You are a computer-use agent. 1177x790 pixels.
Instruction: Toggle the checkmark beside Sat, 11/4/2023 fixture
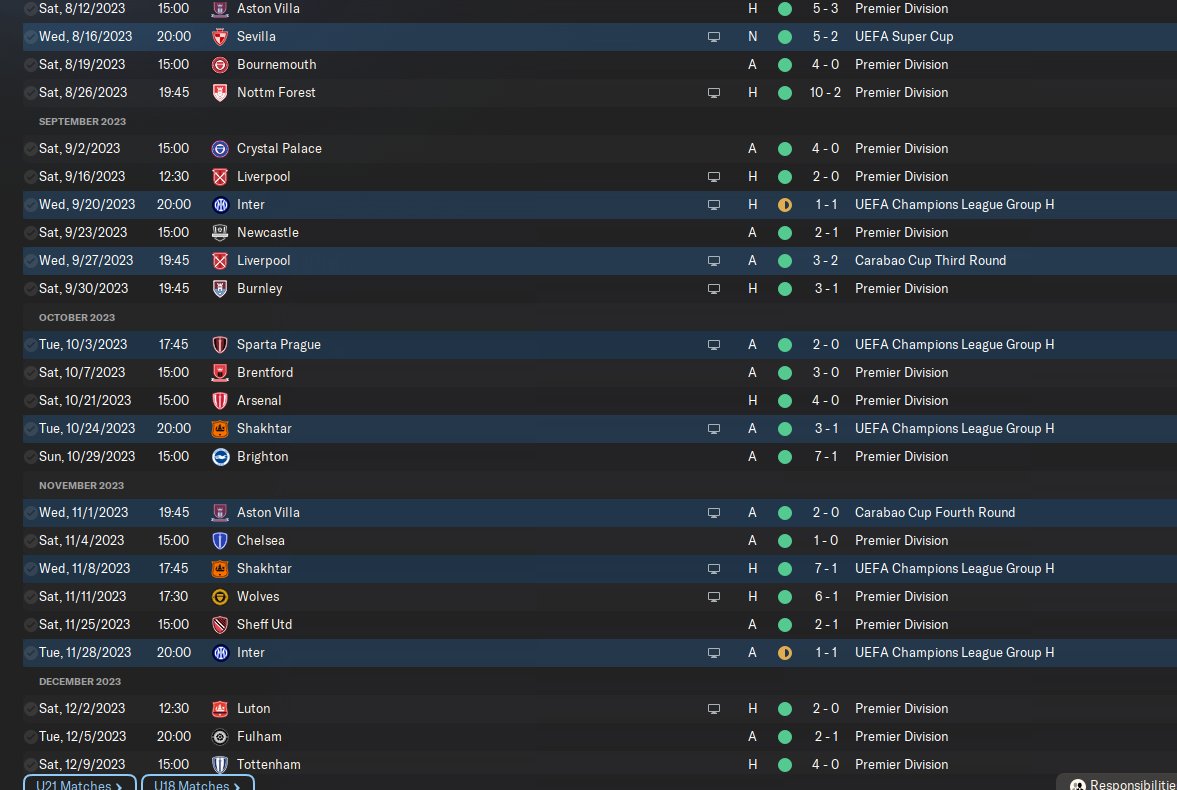point(30,541)
